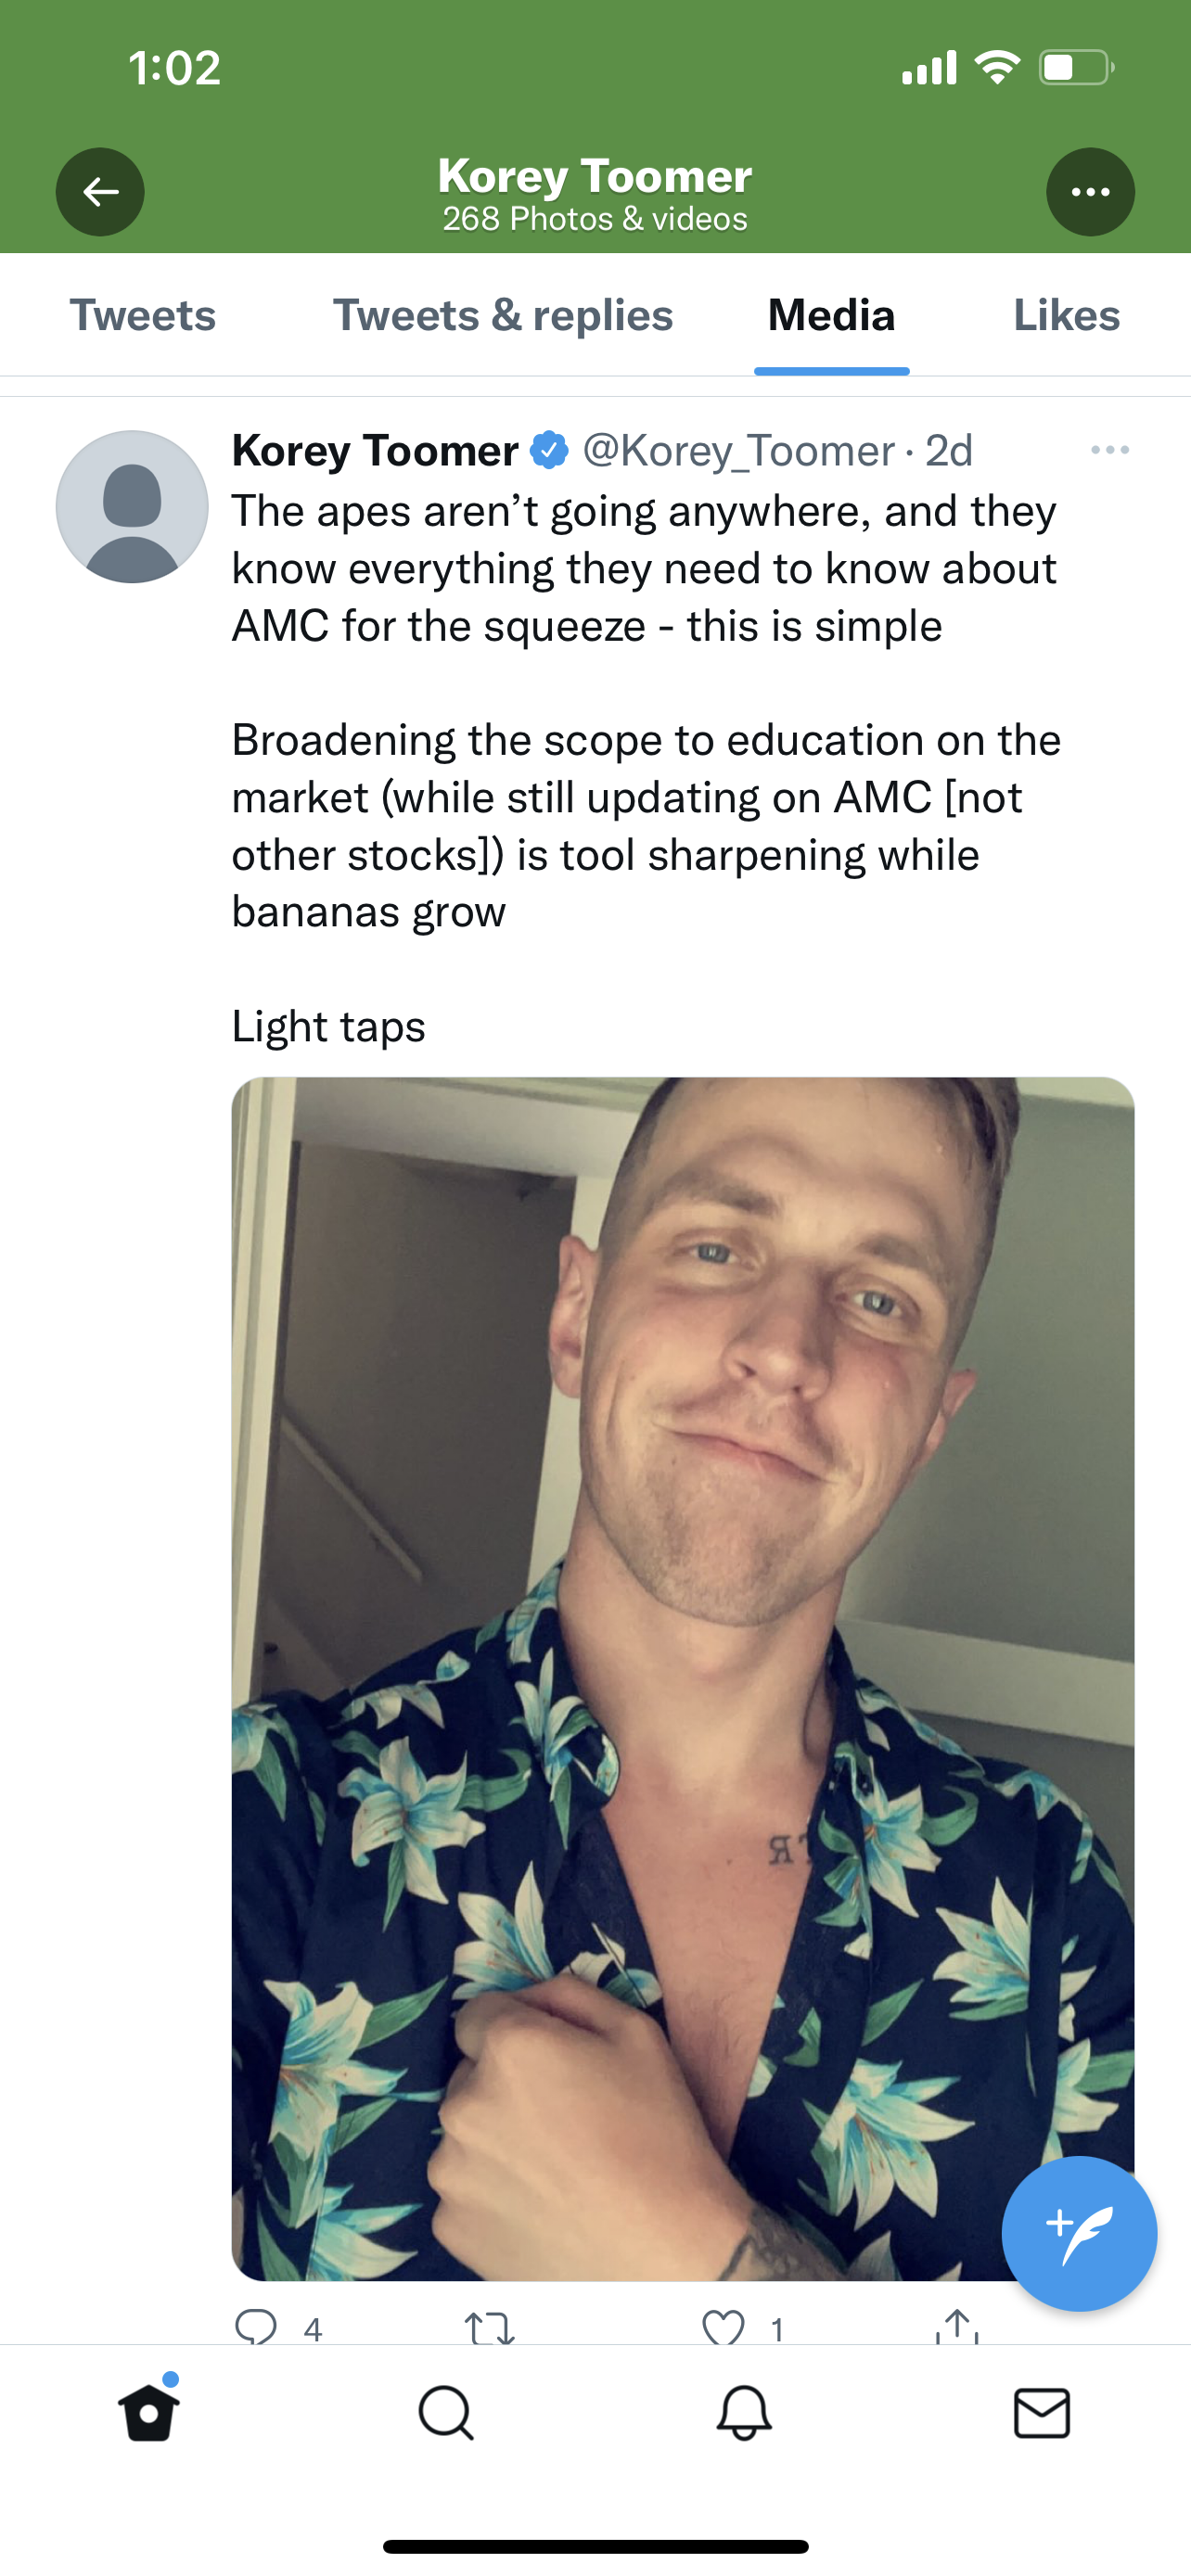Open the default profile avatar

(132, 507)
